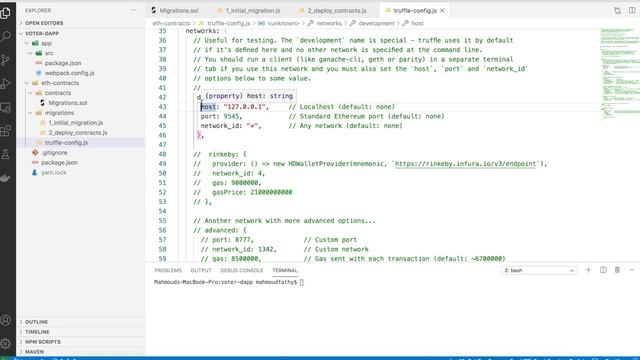Close the truffle-config.js tab
This screenshot has height=360, width=640.
(x=442, y=11)
